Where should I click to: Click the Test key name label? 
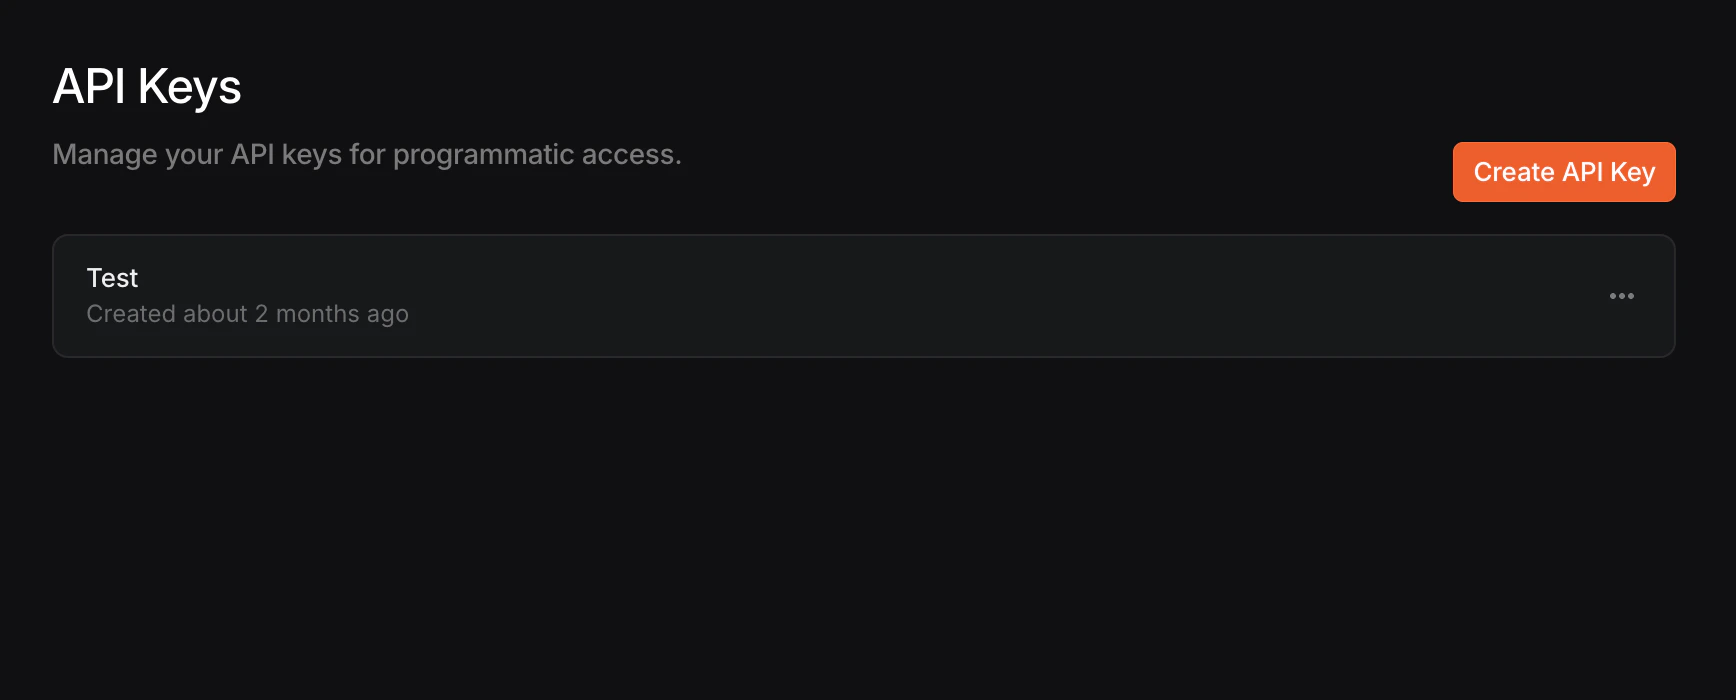click(x=112, y=278)
